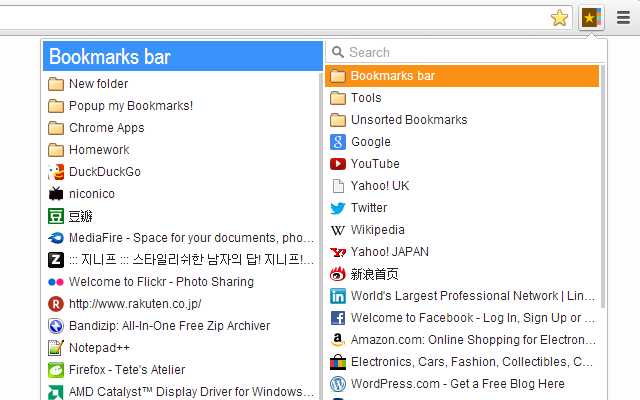This screenshot has width=640, height=400.
Task: Click the left panel vertical scrollbar
Action: tap(321, 236)
